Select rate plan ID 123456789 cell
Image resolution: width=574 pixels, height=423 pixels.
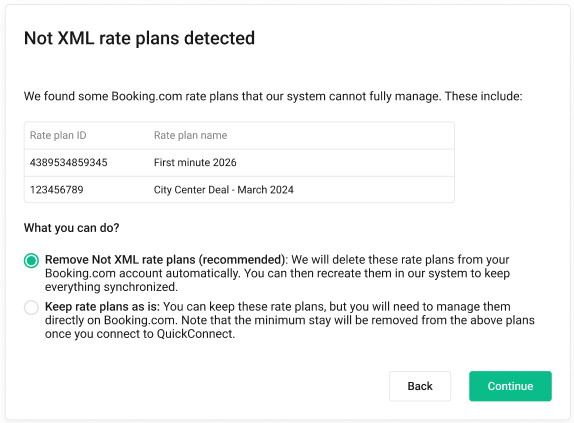click(57, 190)
